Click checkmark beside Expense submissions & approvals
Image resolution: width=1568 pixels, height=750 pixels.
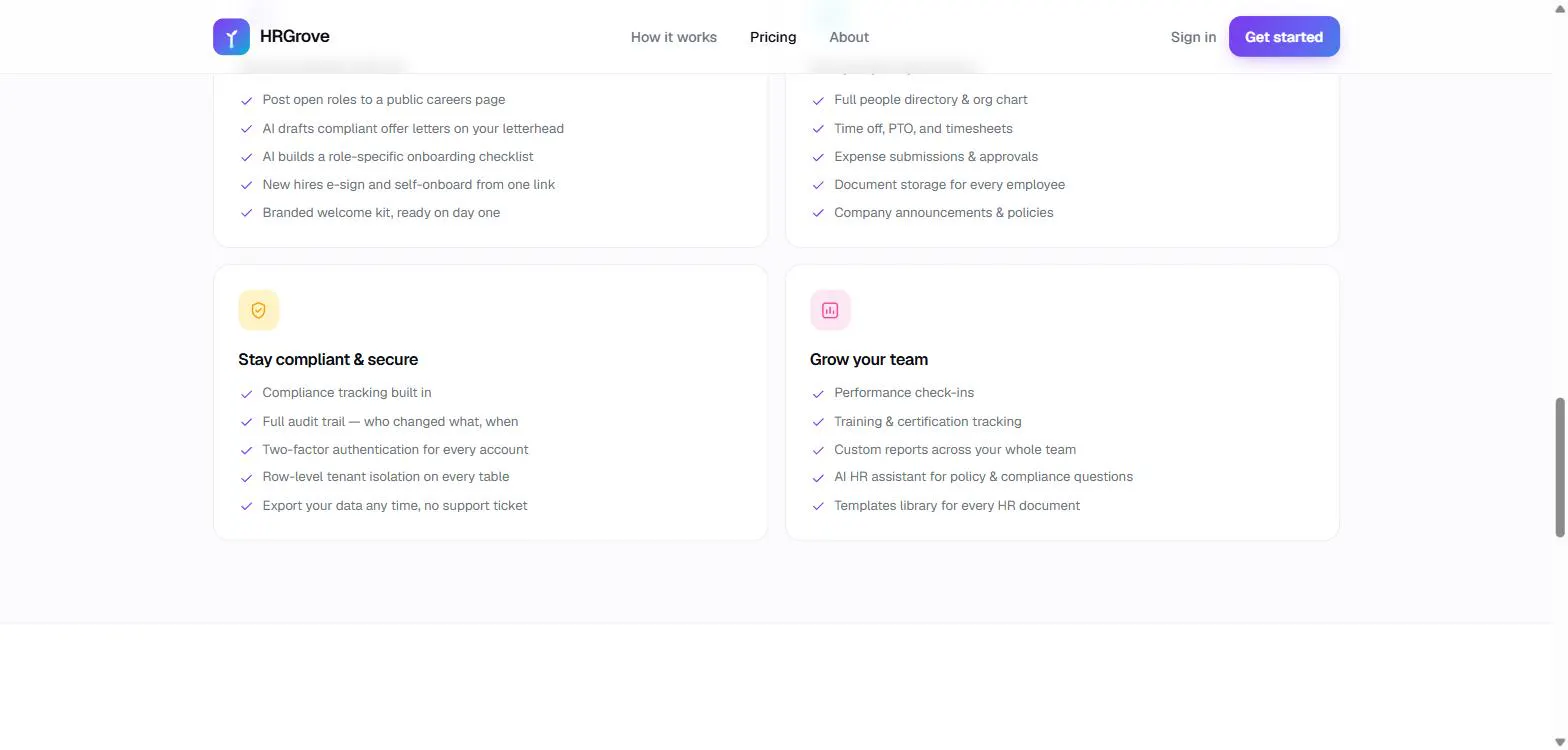[x=818, y=157]
